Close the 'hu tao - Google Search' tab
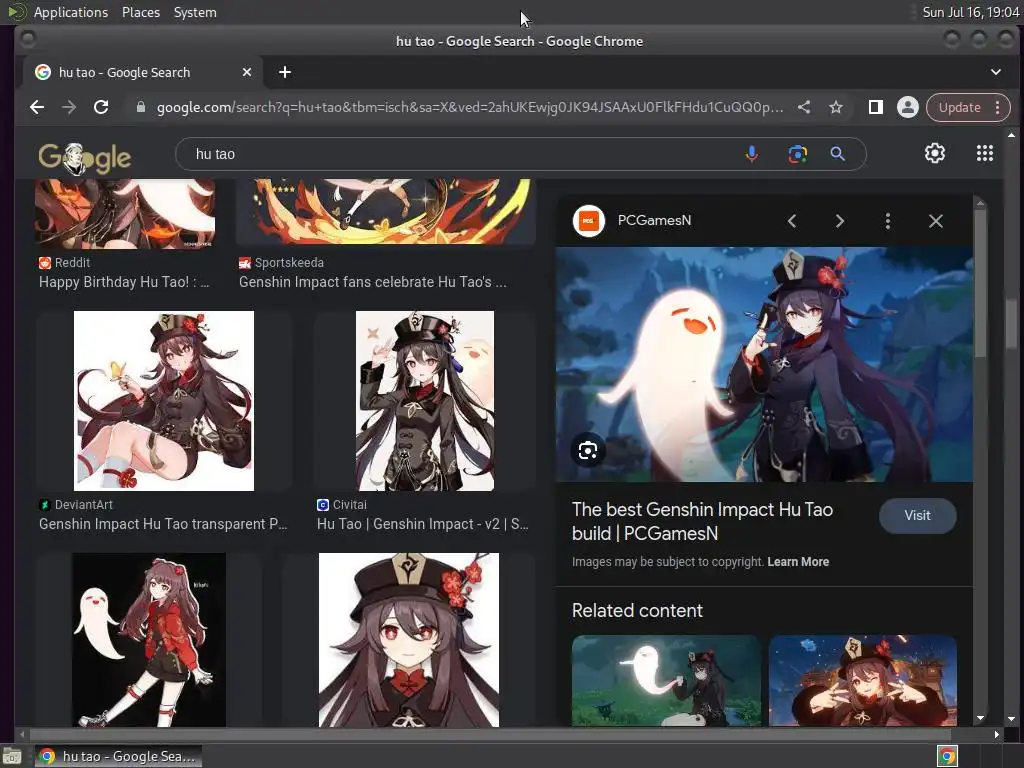The height and width of the screenshot is (768, 1024). [247, 72]
